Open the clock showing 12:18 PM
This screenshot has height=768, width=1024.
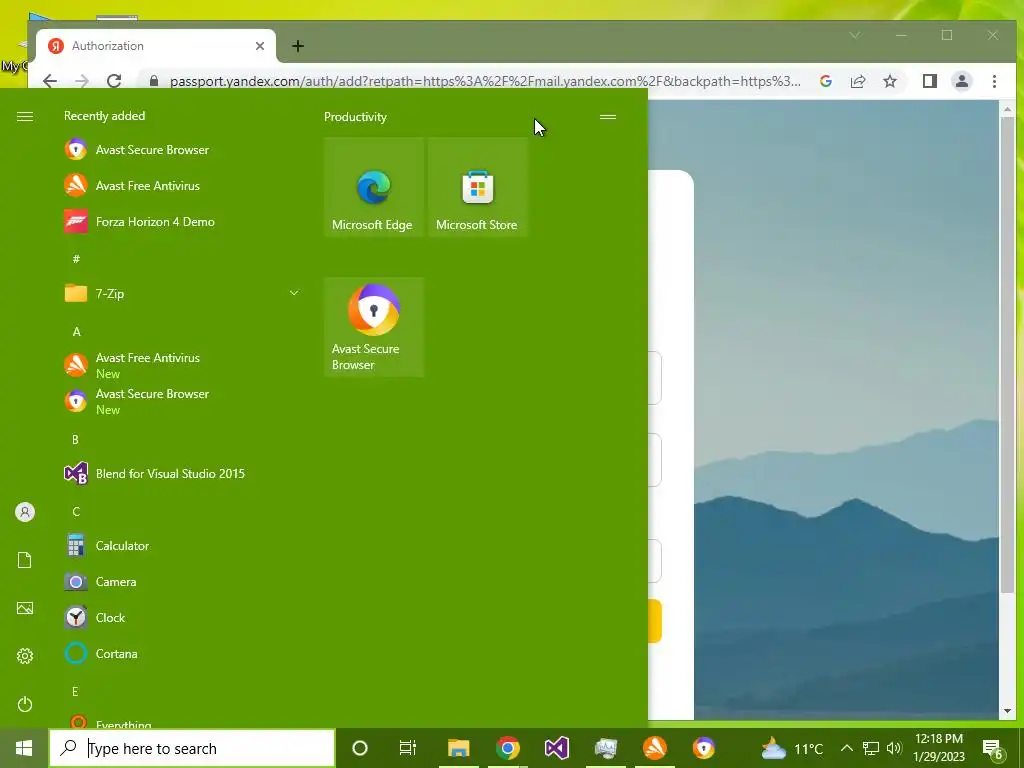[939, 748]
